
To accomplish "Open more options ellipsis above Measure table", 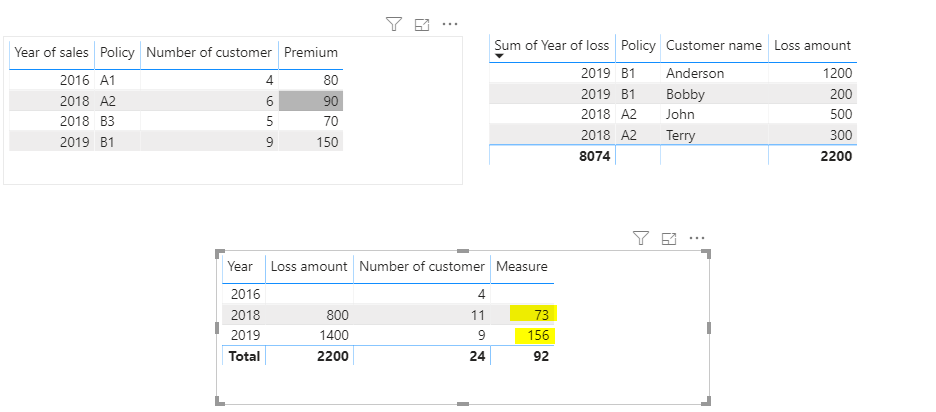I will [x=697, y=238].
